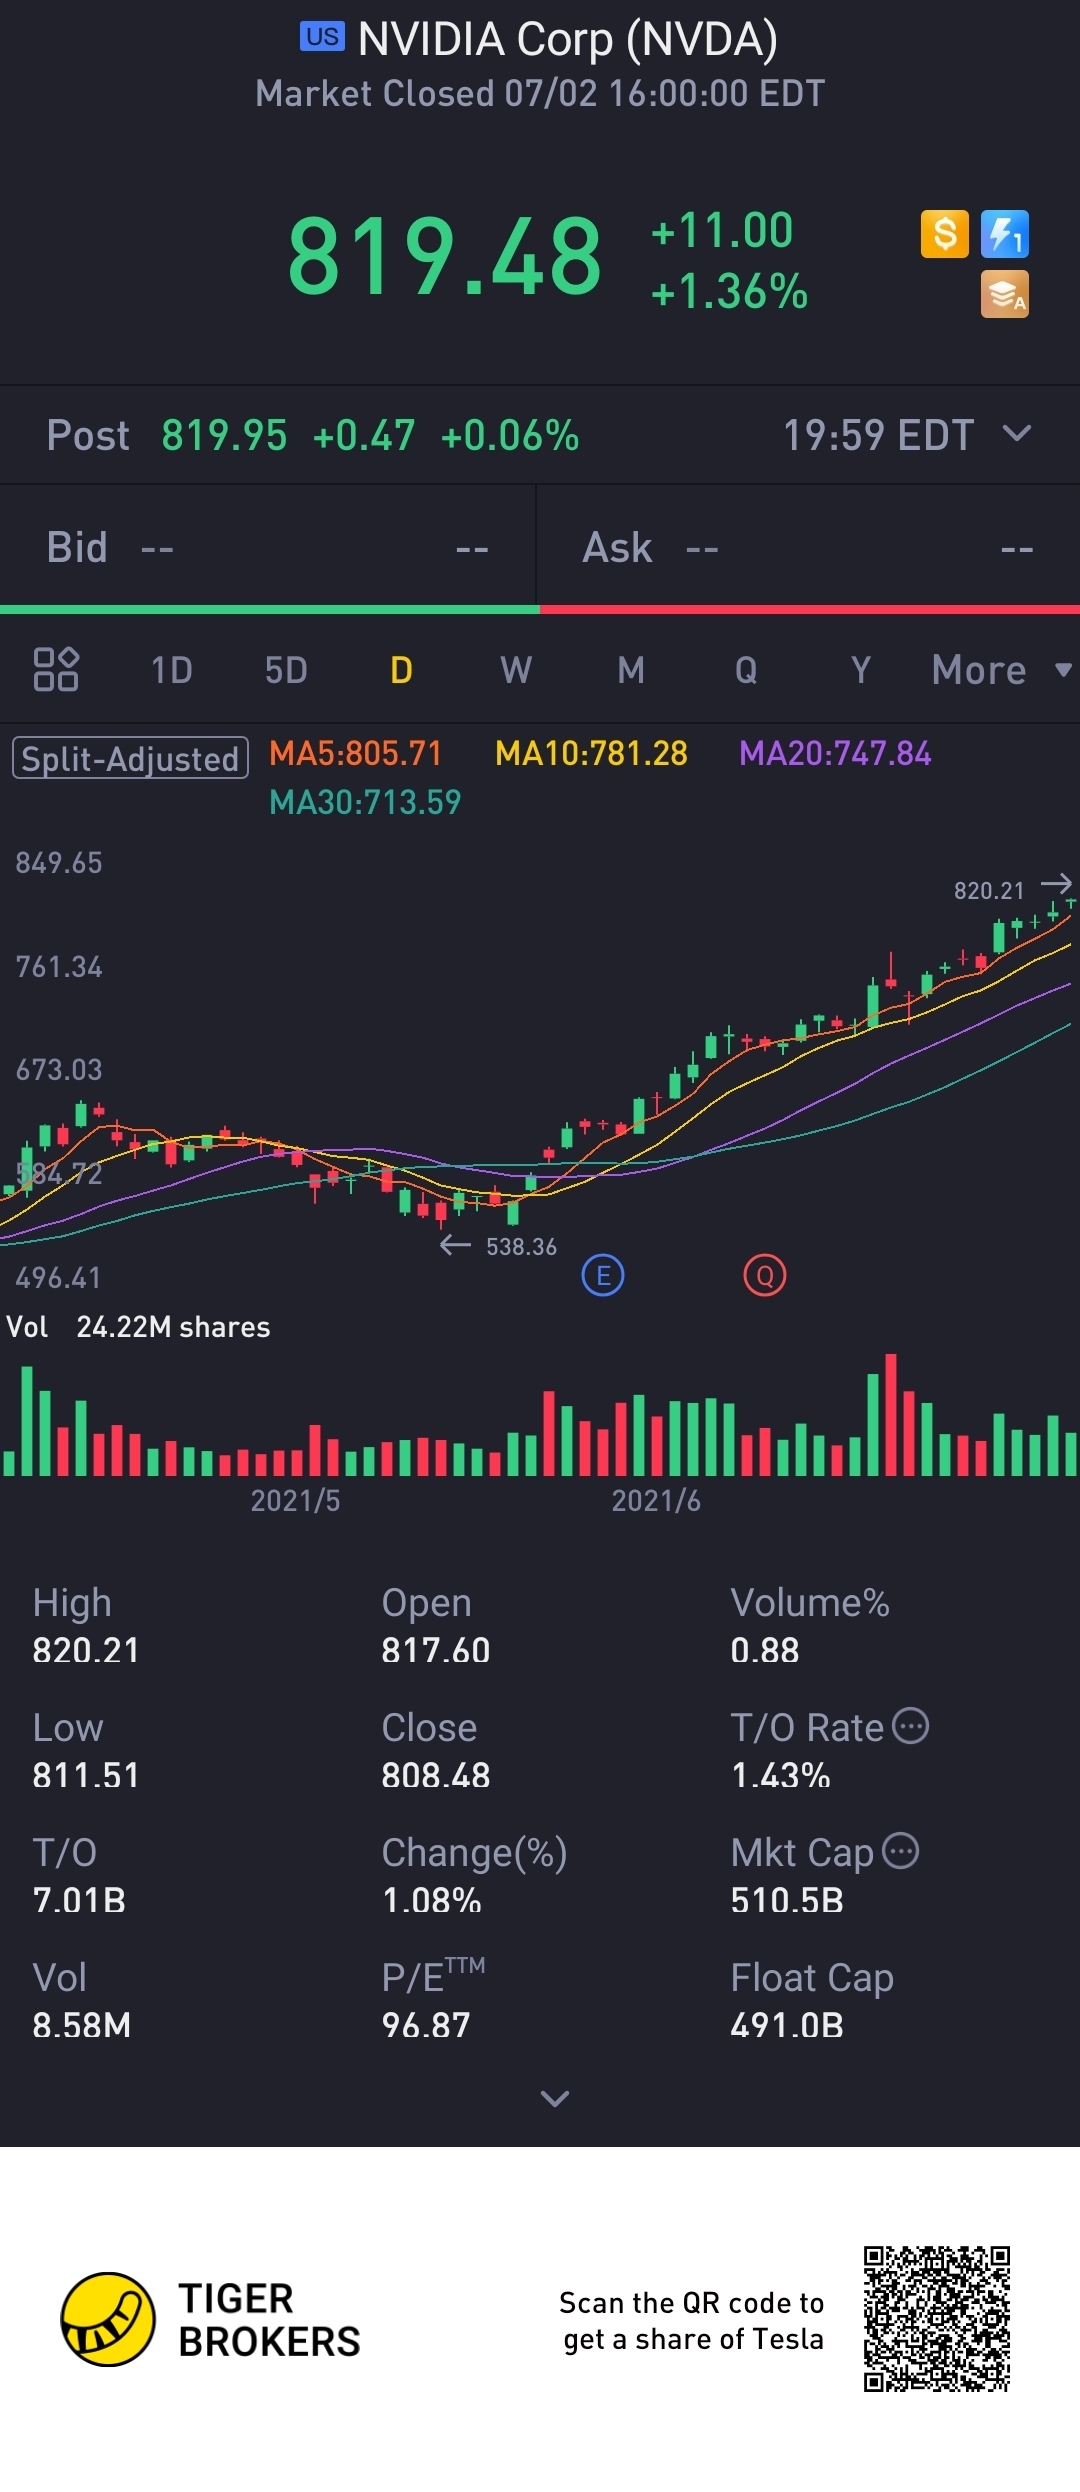Tap the 496.41 price axis label
1080x2492 pixels.
59,1278
